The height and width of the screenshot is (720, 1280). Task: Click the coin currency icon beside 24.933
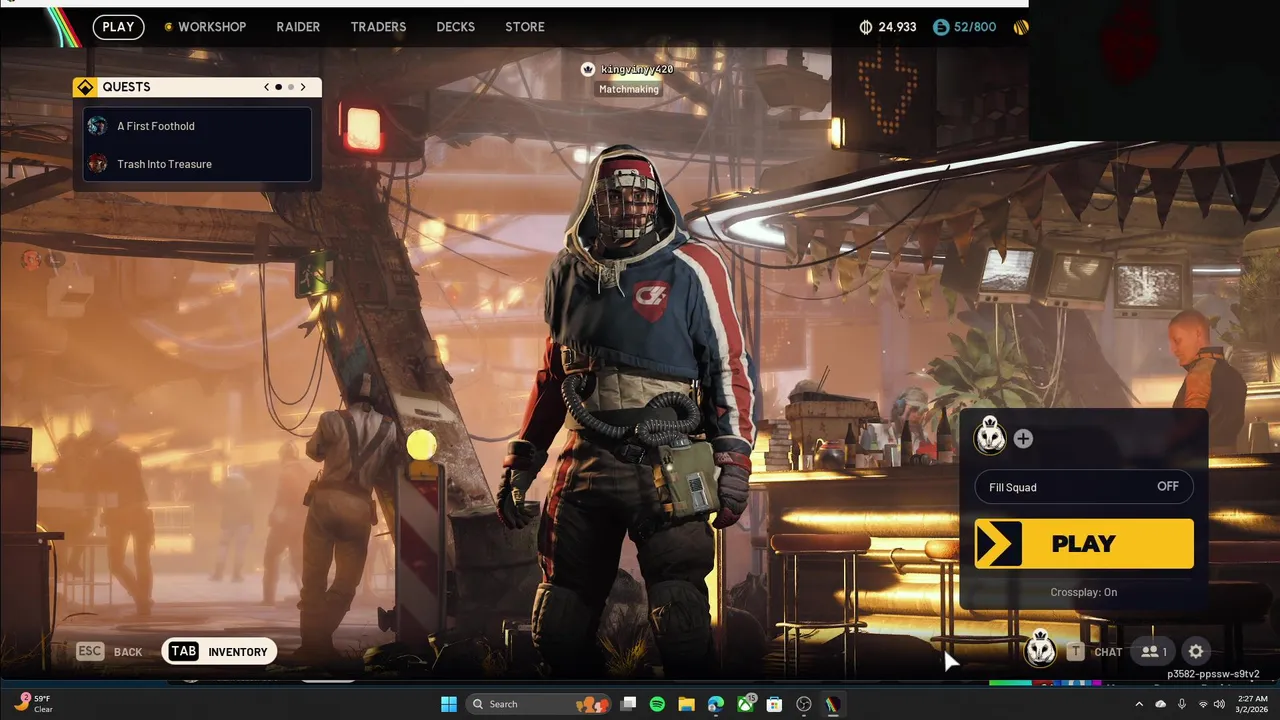point(866,27)
